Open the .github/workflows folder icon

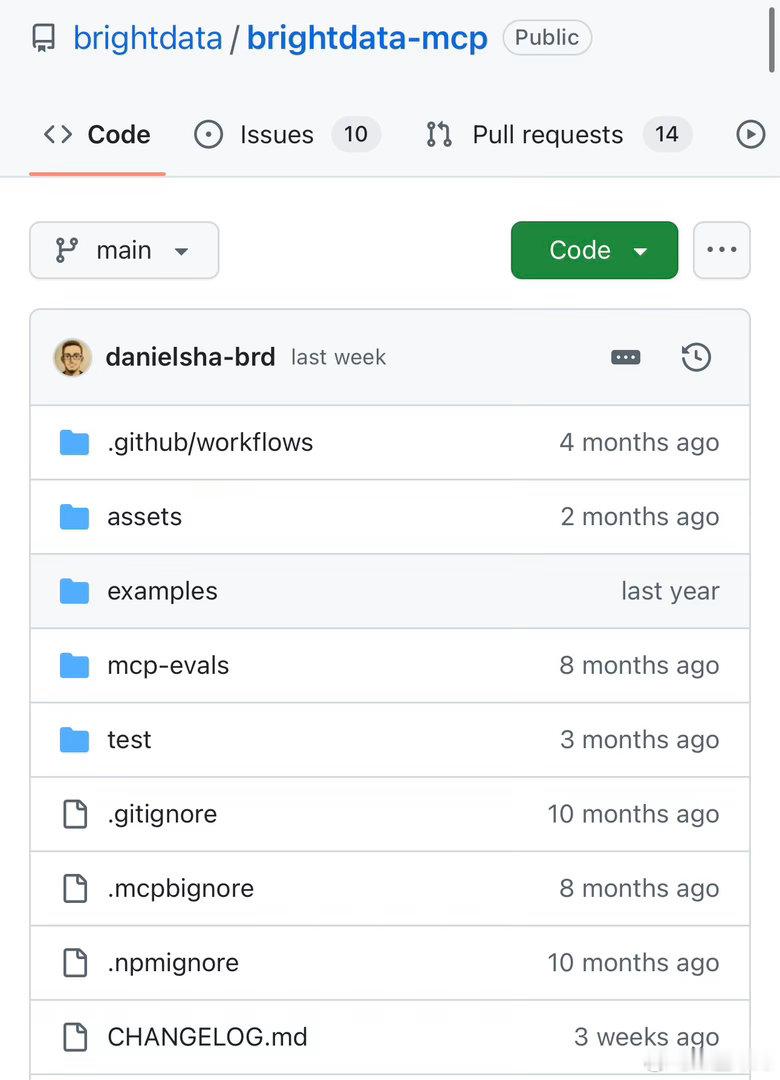tap(74, 443)
